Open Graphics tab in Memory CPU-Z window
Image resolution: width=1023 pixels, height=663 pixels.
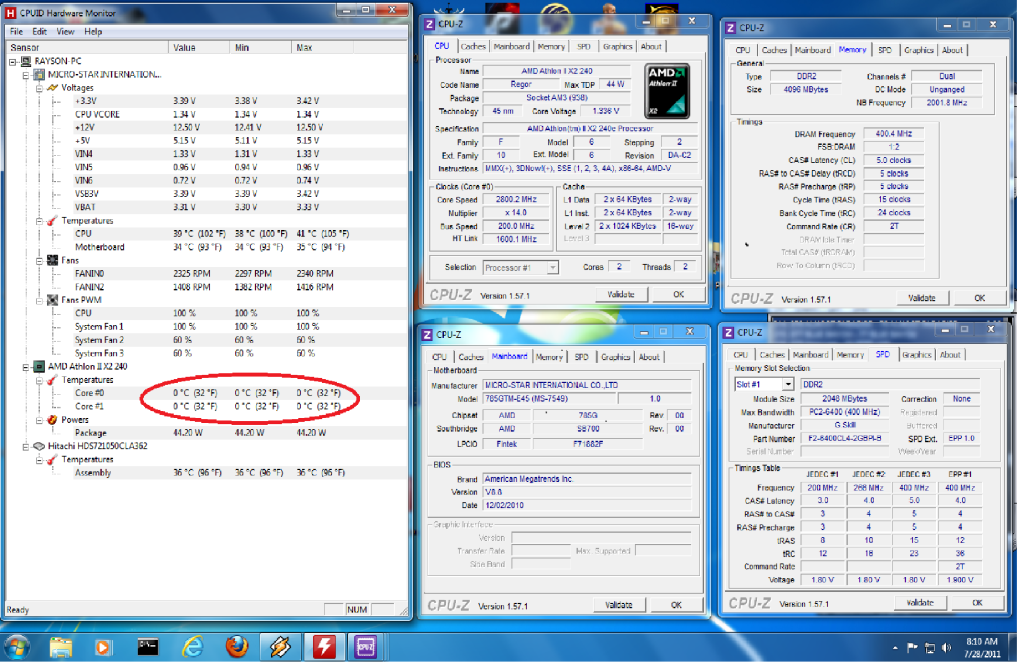point(919,50)
